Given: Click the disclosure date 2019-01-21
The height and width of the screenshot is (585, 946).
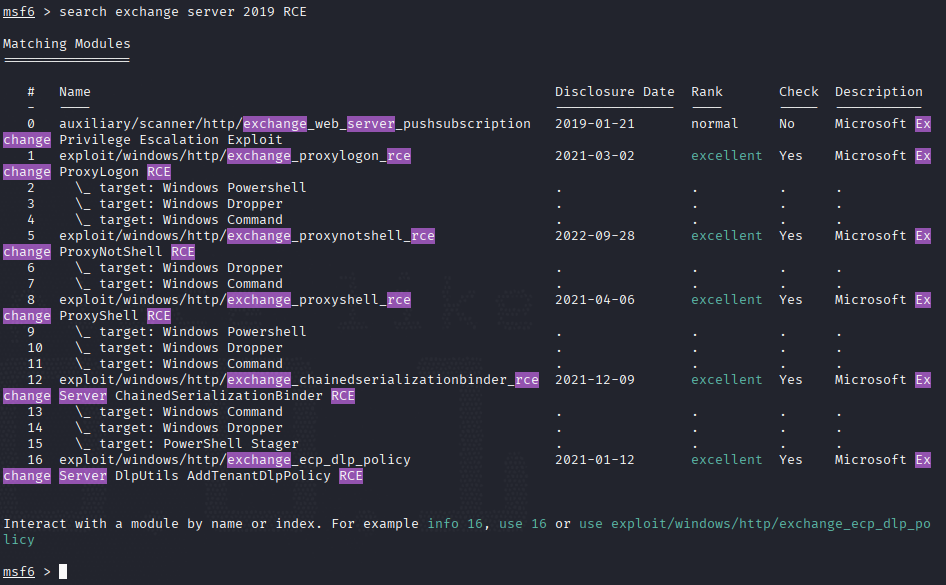Looking at the screenshot, I should 595,124.
